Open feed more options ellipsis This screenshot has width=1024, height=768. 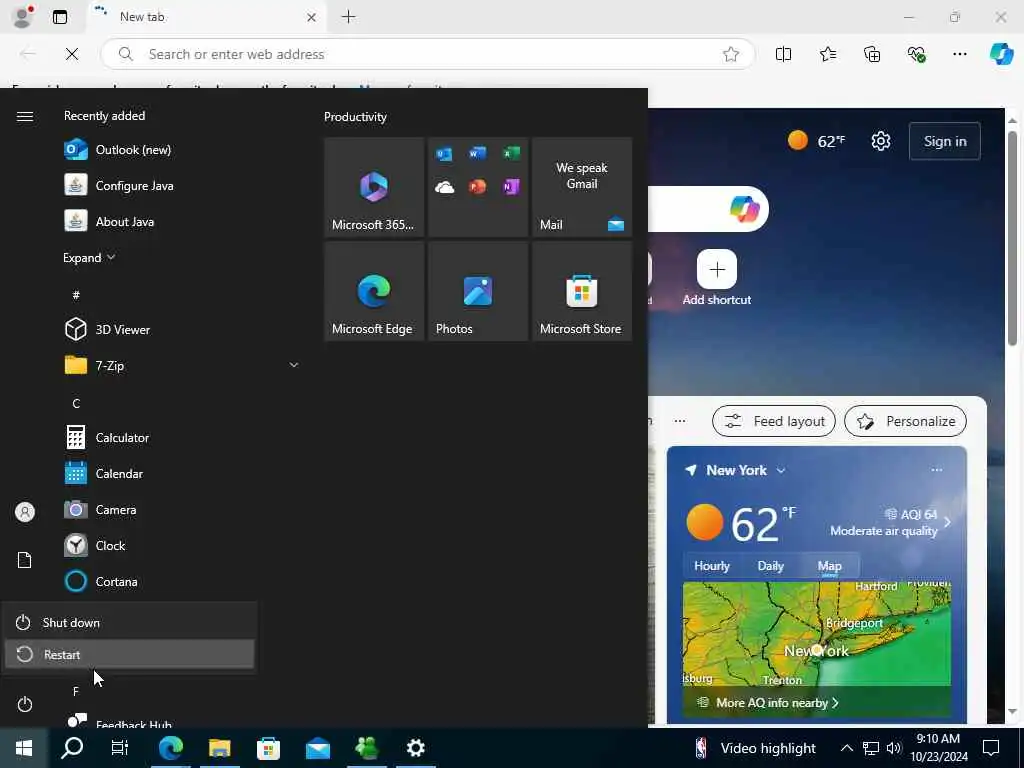(680, 421)
